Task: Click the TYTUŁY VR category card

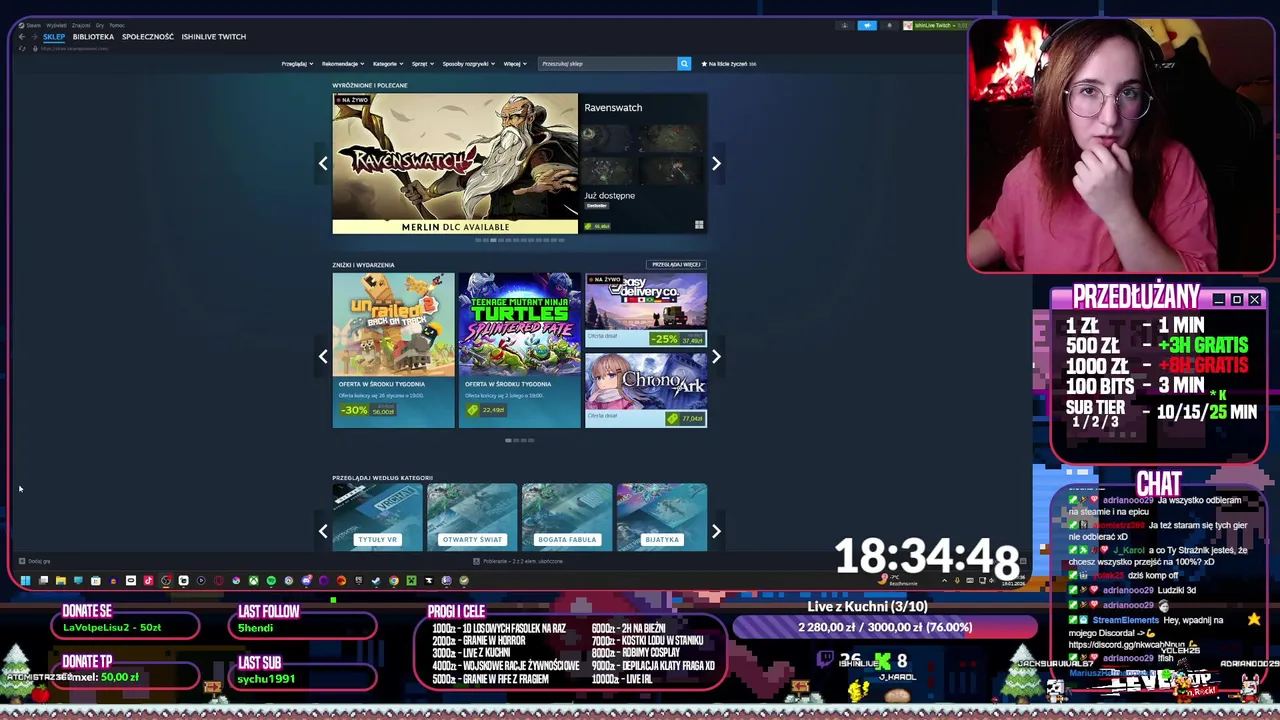Action: point(377,517)
